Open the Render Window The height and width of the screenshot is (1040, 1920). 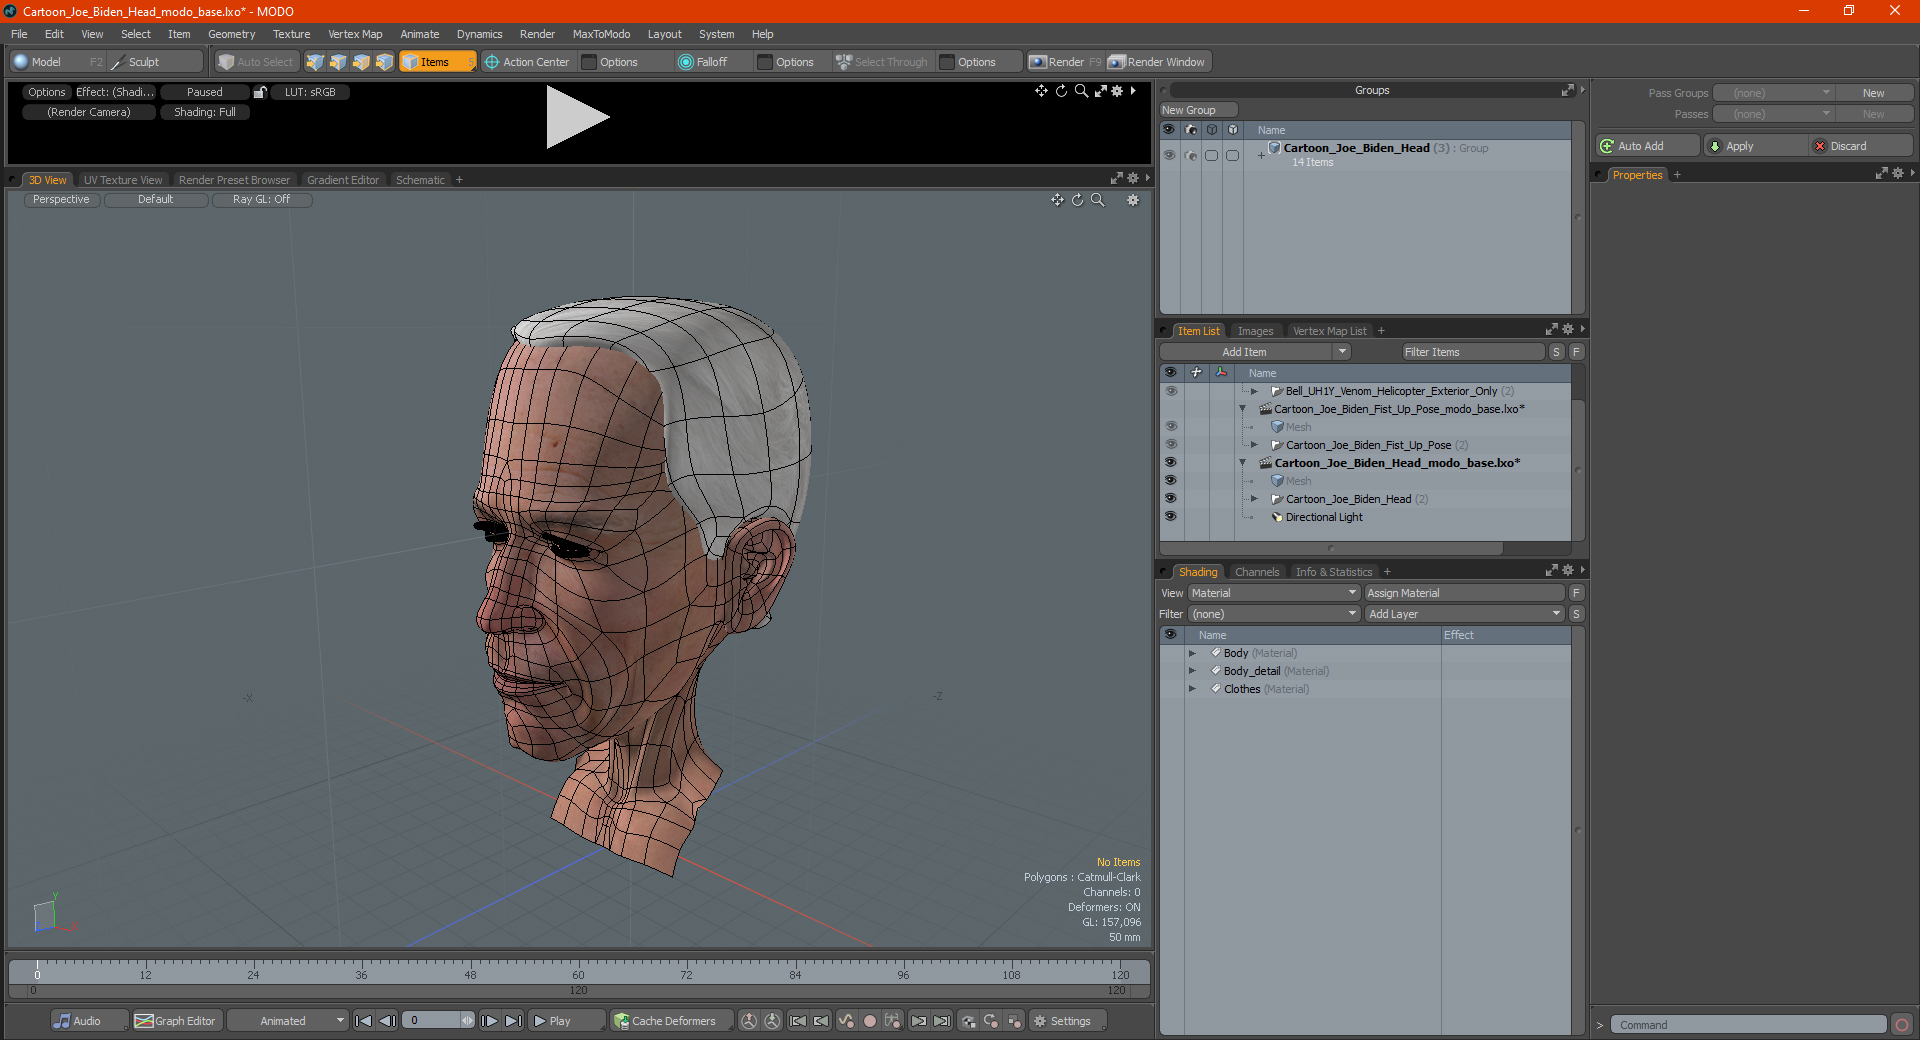click(1157, 62)
